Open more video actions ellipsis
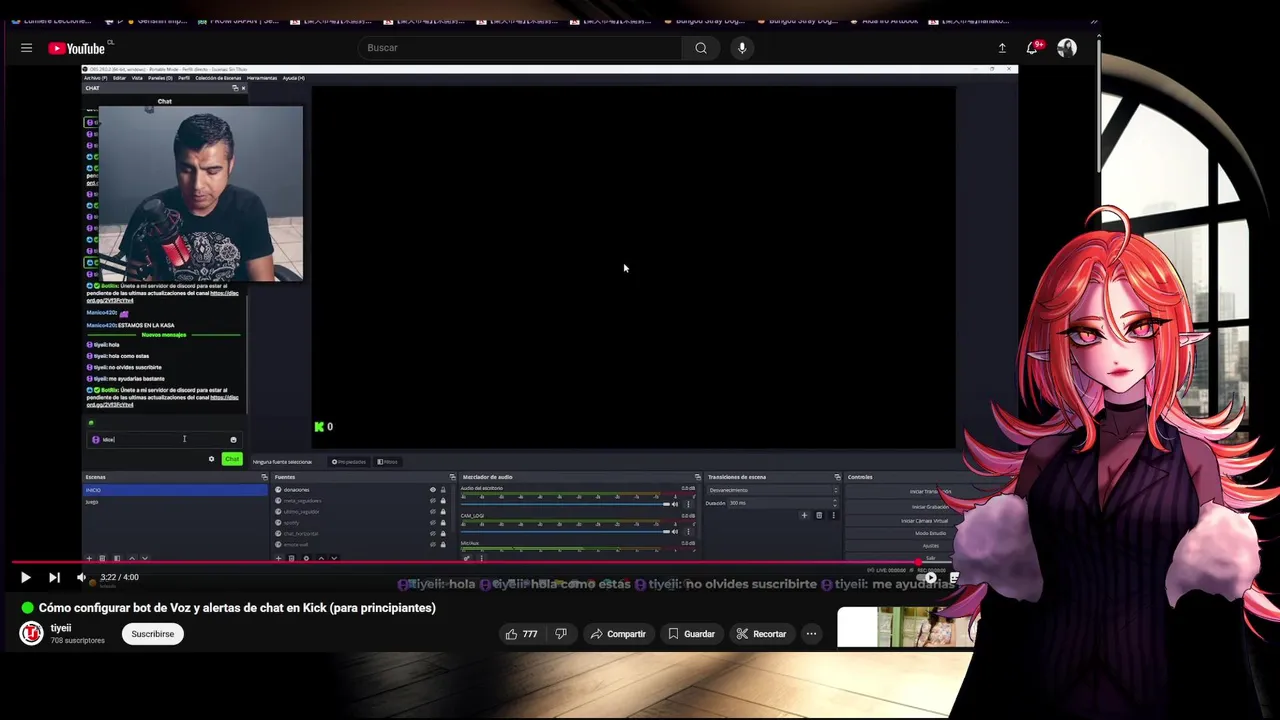The height and width of the screenshot is (720, 1280). [x=811, y=634]
